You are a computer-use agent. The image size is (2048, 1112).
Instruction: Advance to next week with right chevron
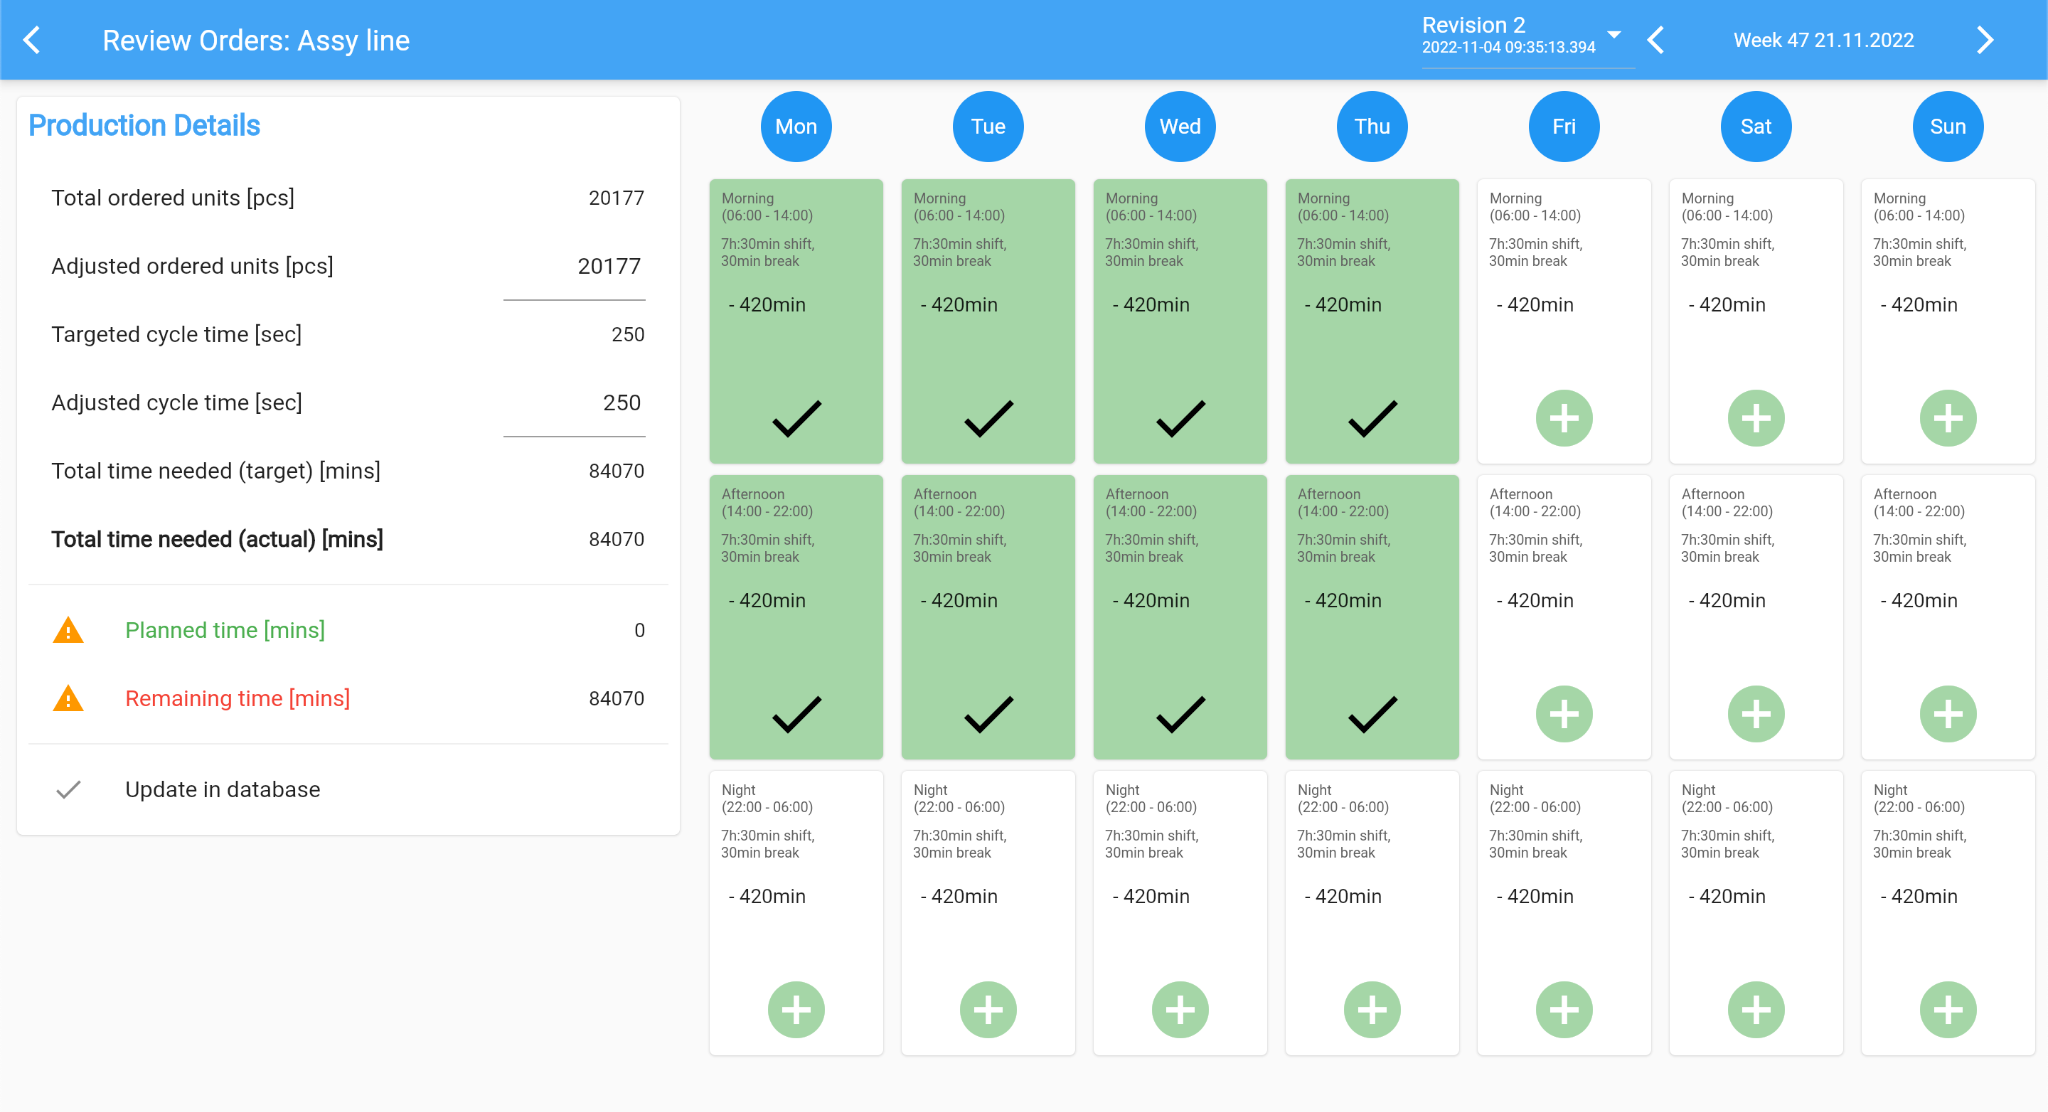(x=1985, y=40)
